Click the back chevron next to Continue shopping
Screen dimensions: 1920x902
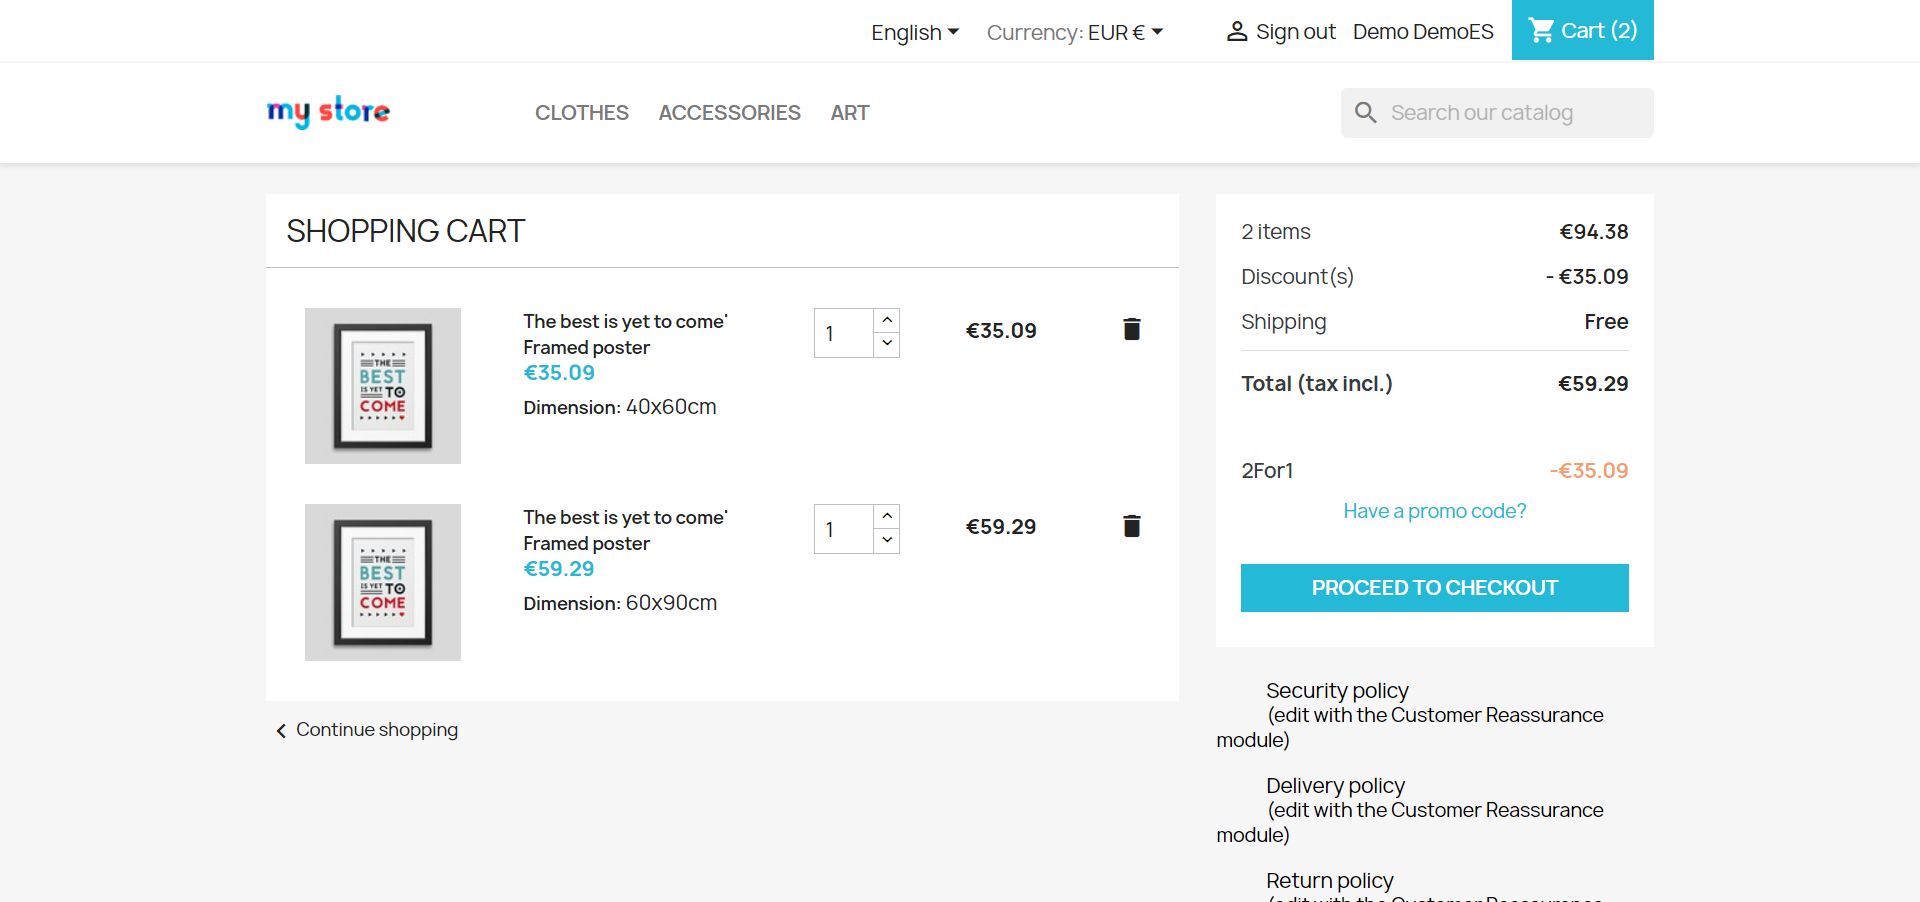click(x=281, y=731)
